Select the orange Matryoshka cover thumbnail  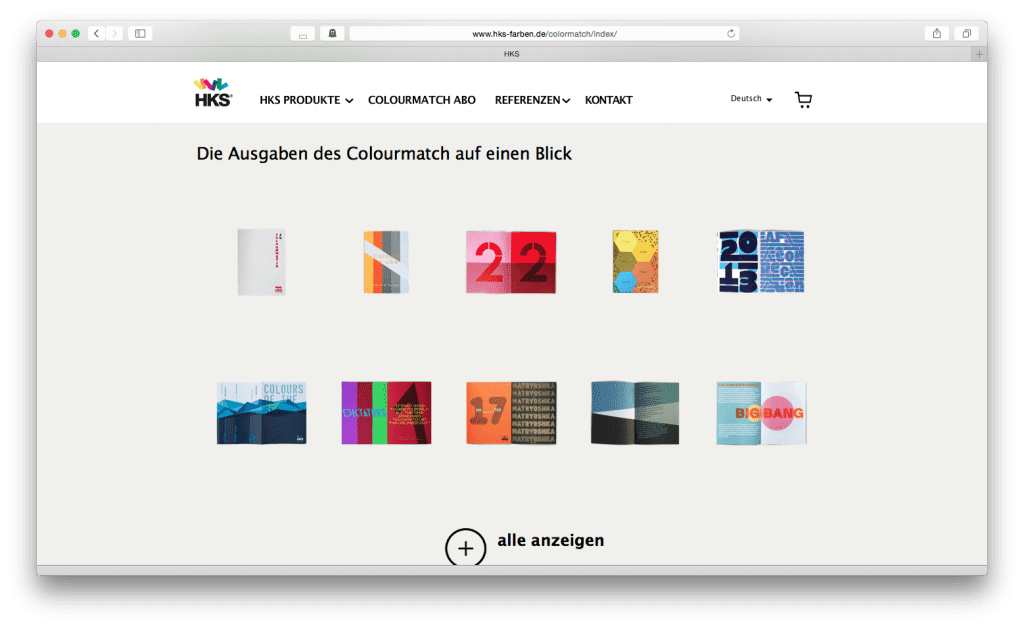pyautogui.click(x=510, y=412)
